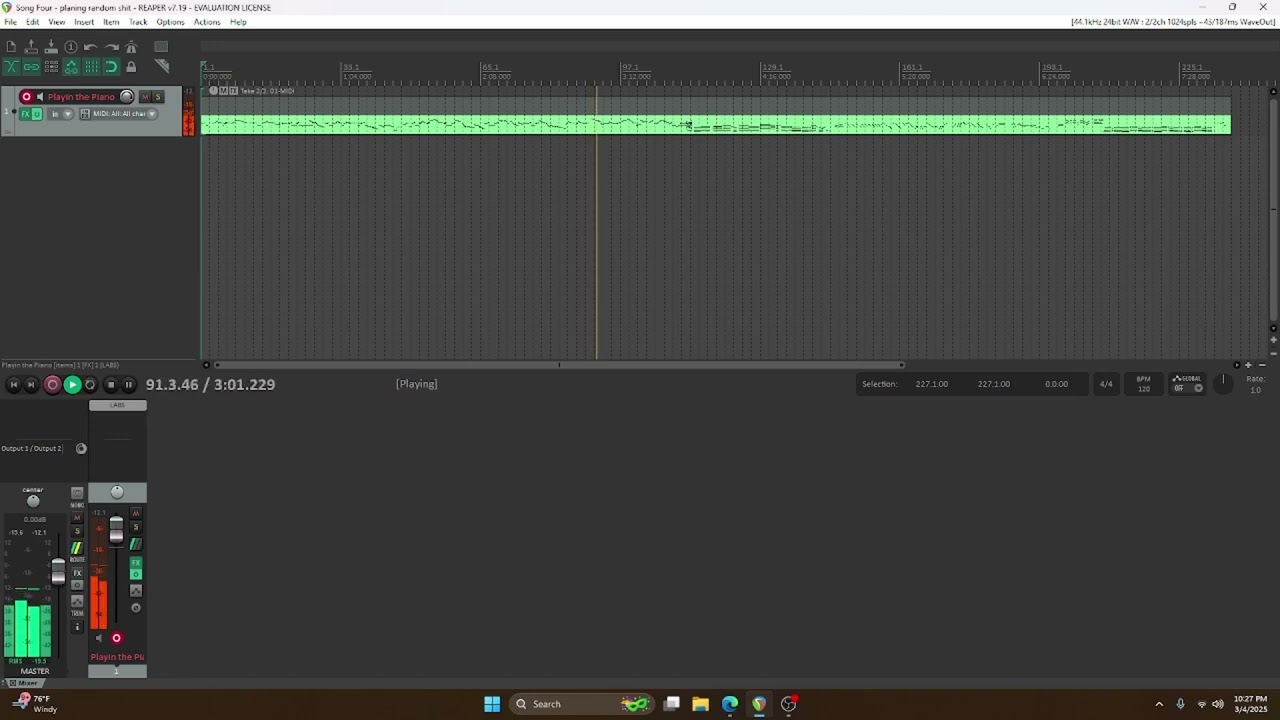Open the Insert menu
The width and height of the screenshot is (1280, 720).
point(84,22)
